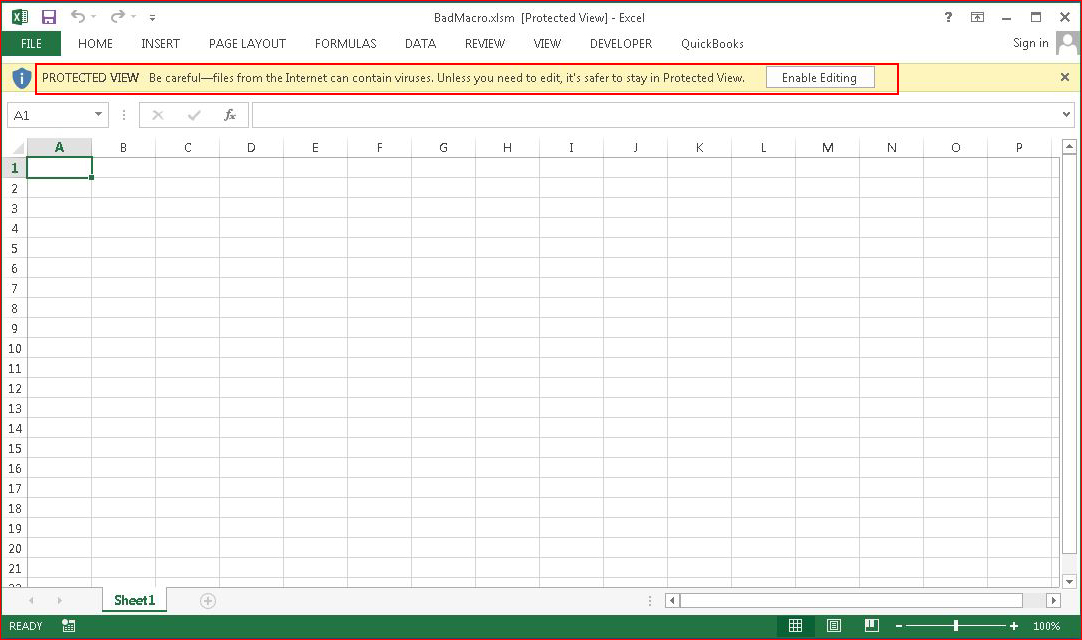Screen dimensions: 1082x640
Task: Select cell A1 in the grid
Action: (59, 168)
